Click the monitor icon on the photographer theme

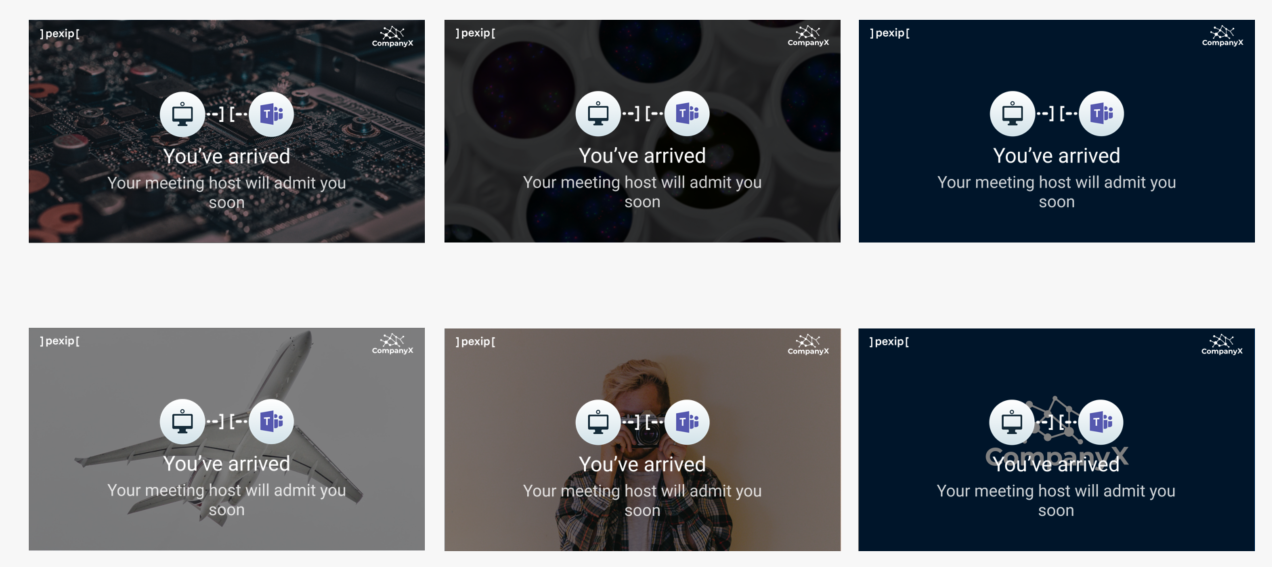pos(598,422)
